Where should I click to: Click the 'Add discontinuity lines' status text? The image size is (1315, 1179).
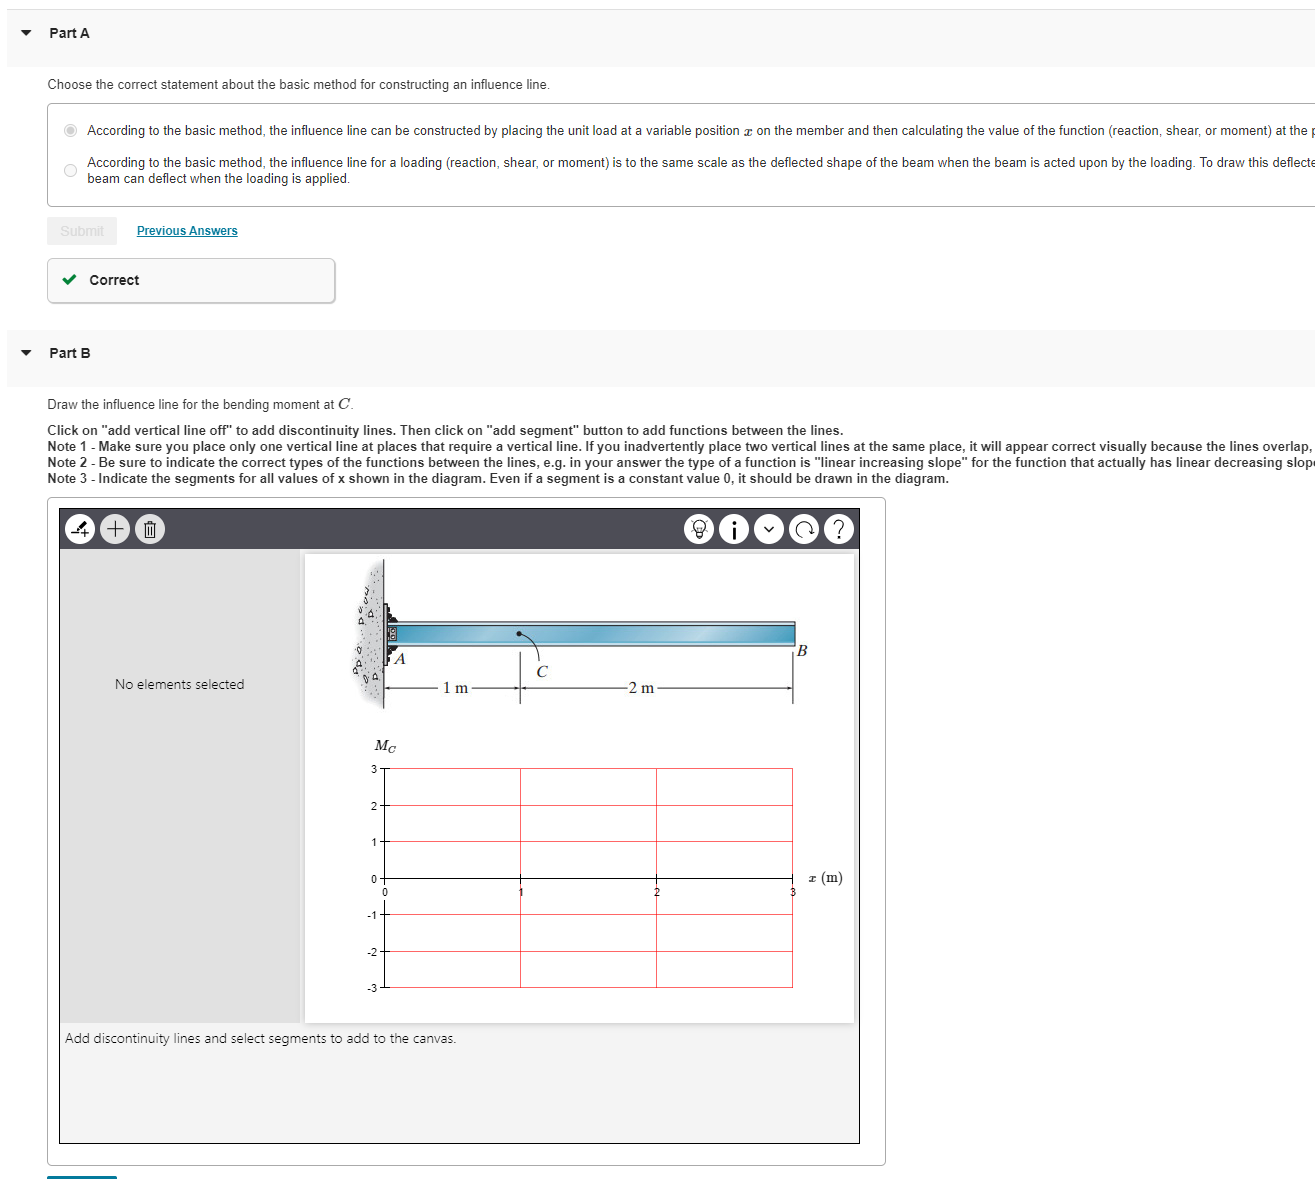260,1039
